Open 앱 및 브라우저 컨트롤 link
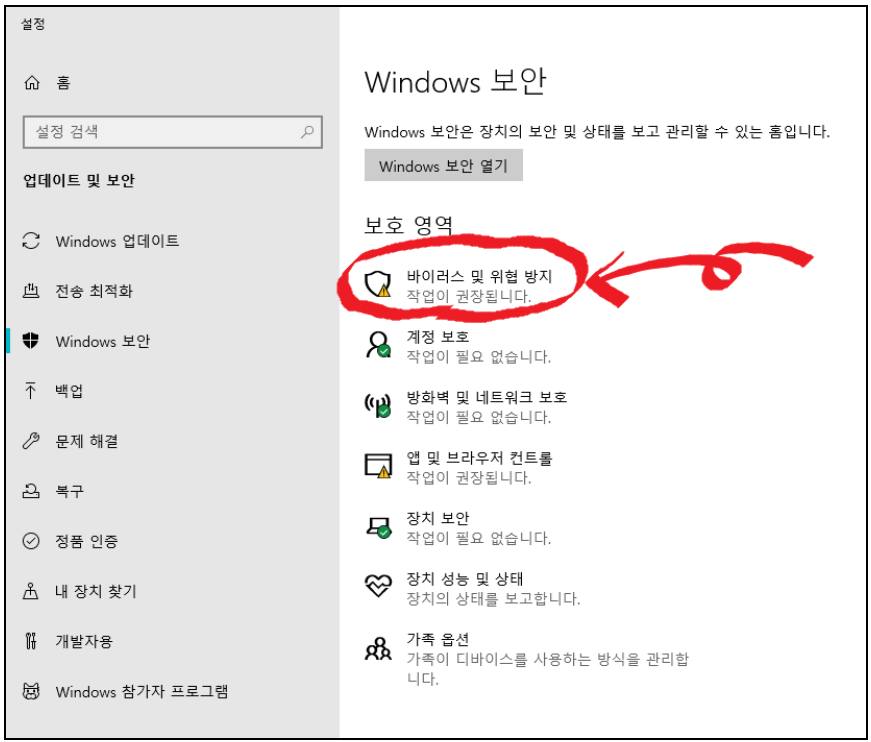Screen dimensions: 871x742 click(x=479, y=458)
